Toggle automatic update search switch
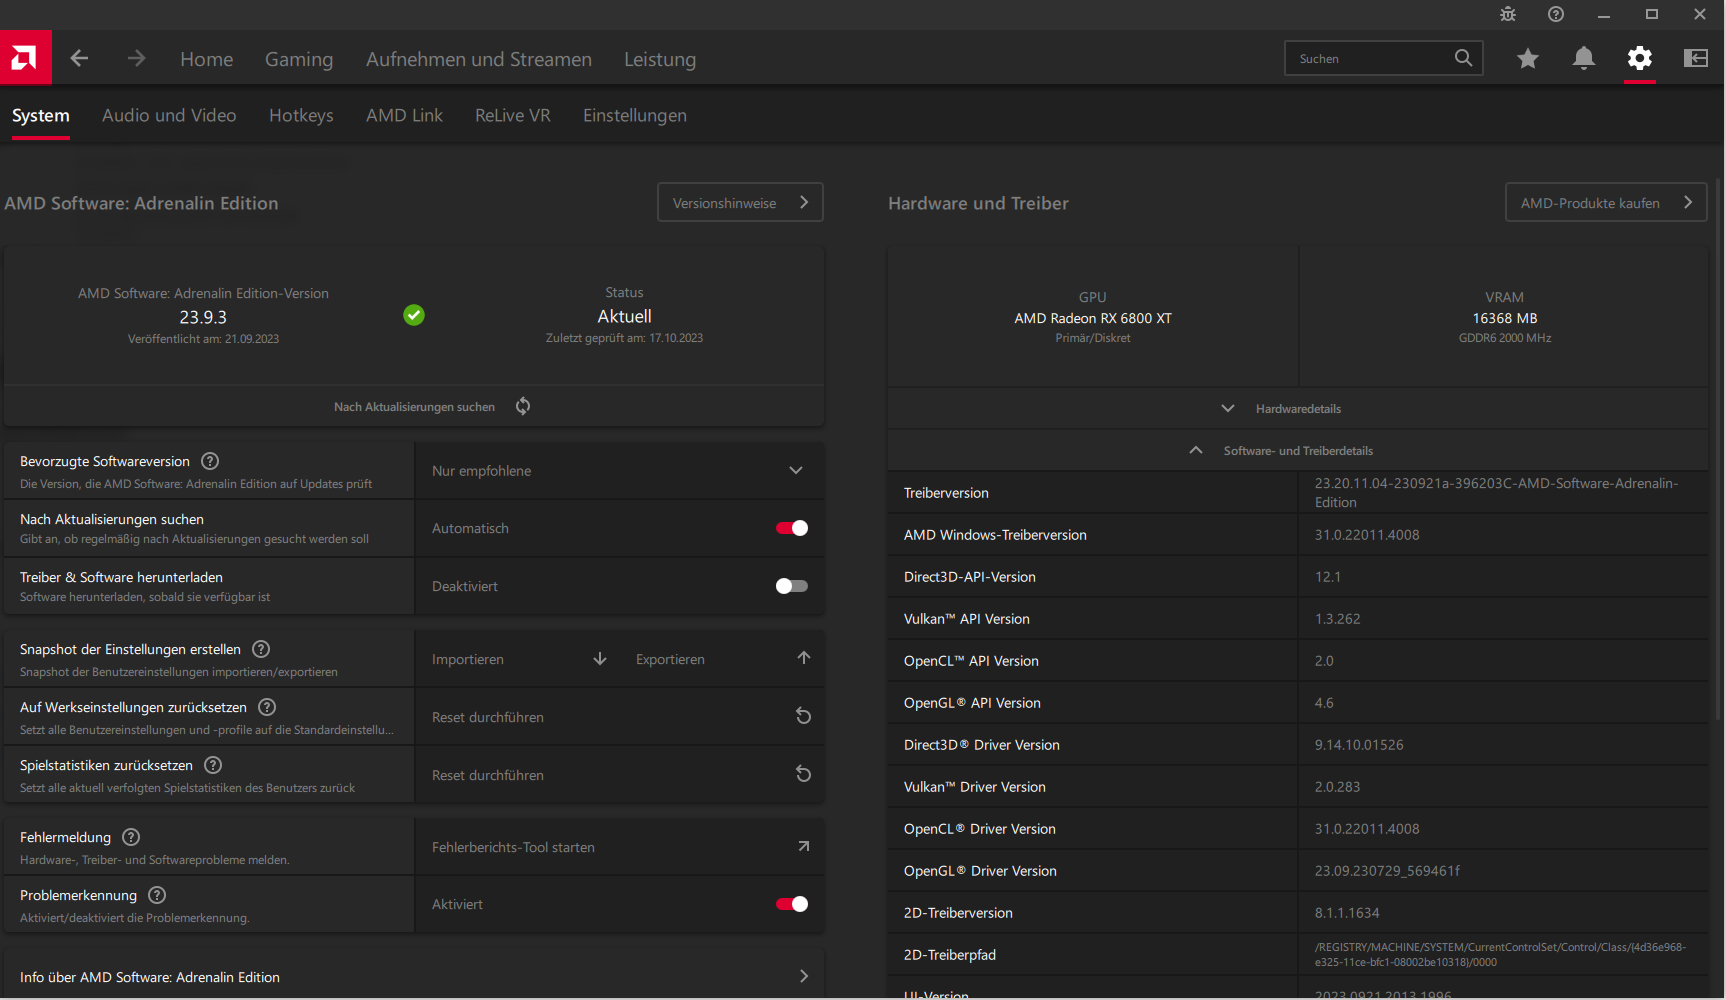Image resolution: width=1726 pixels, height=1000 pixels. 792,528
